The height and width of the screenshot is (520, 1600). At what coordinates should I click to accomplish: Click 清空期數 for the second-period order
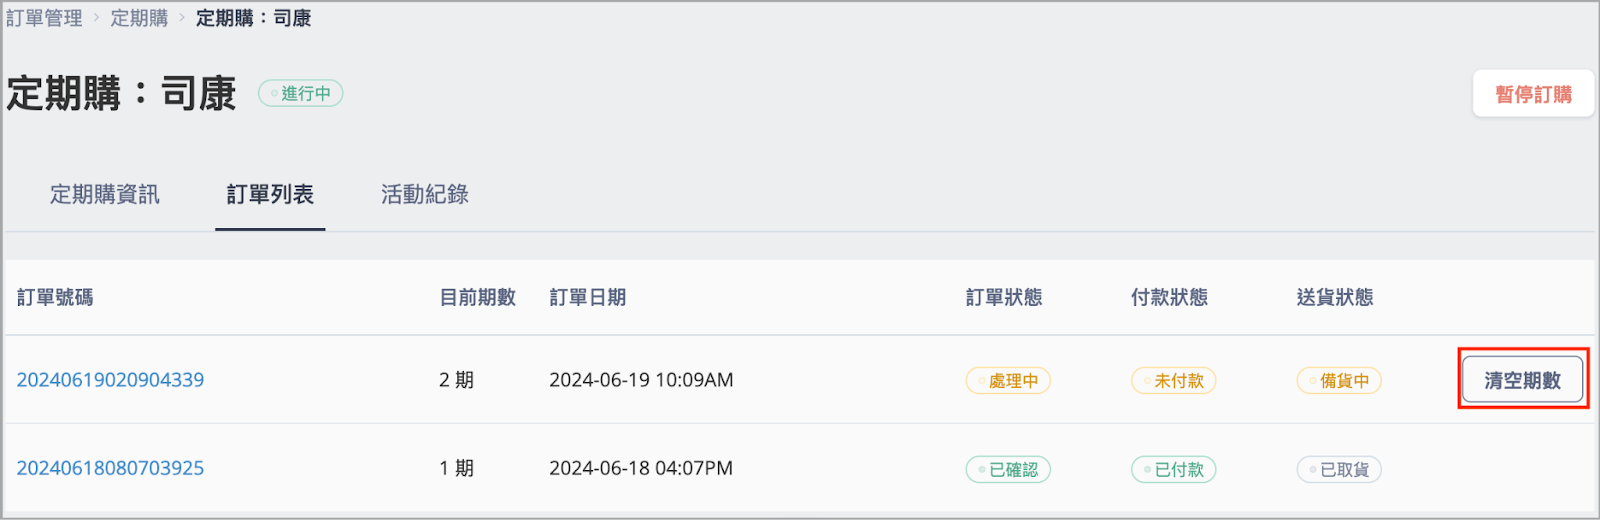click(1522, 380)
